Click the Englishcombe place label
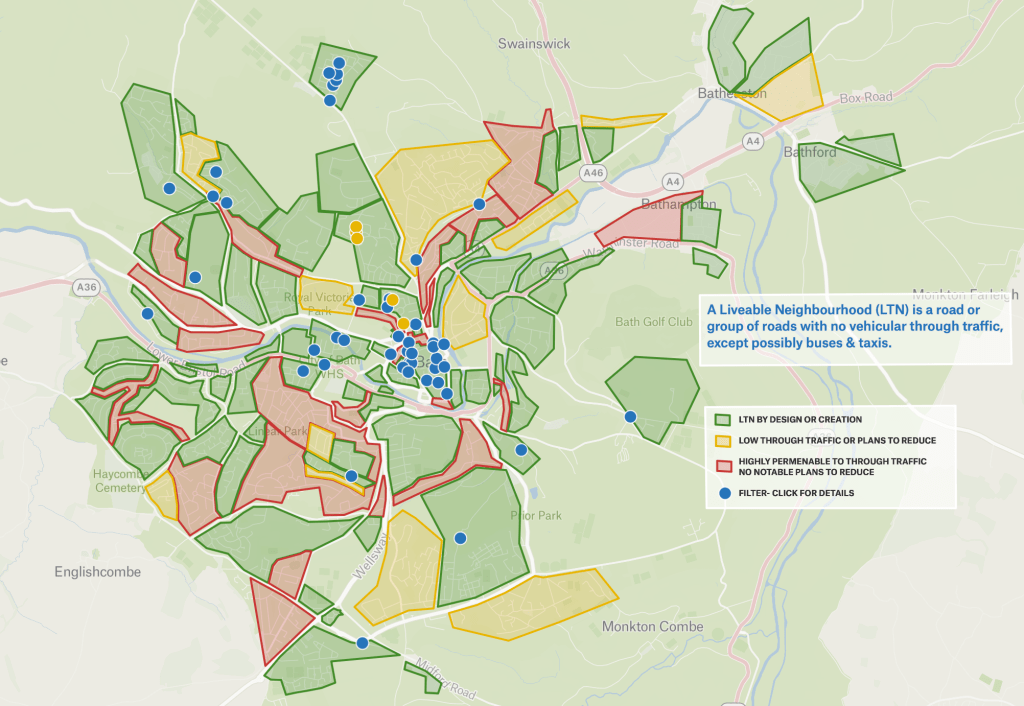The image size is (1024, 706). pos(97,572)
